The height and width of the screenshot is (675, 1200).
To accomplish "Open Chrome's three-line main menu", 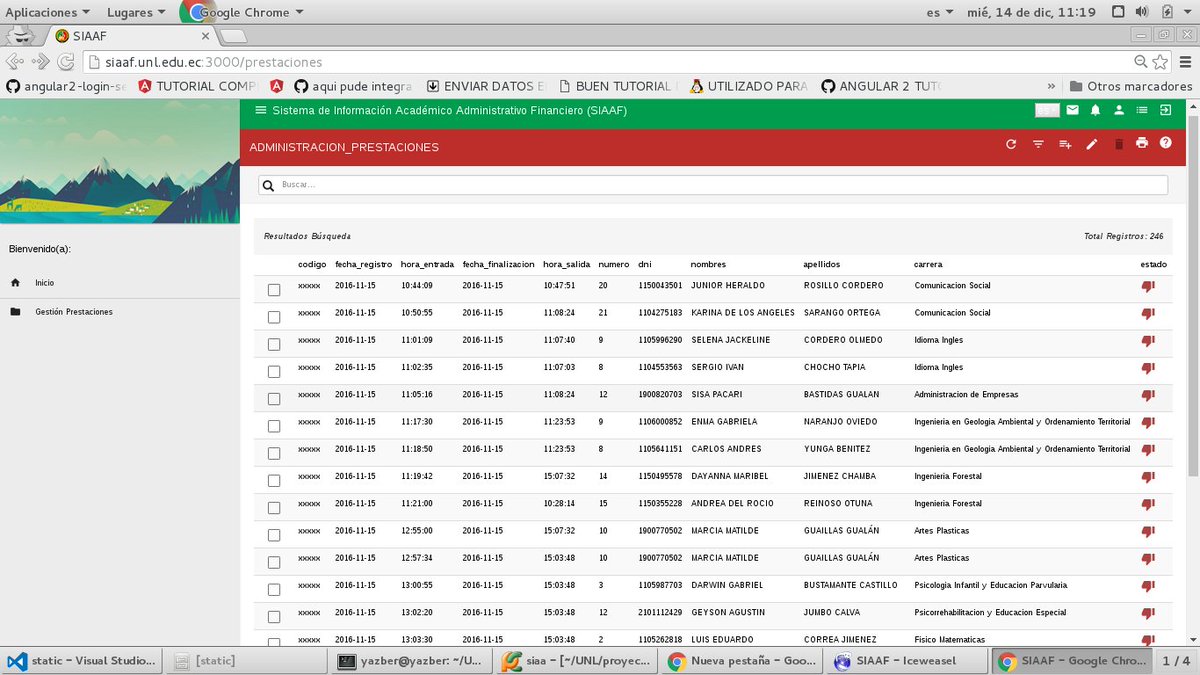I will 1183,62.
